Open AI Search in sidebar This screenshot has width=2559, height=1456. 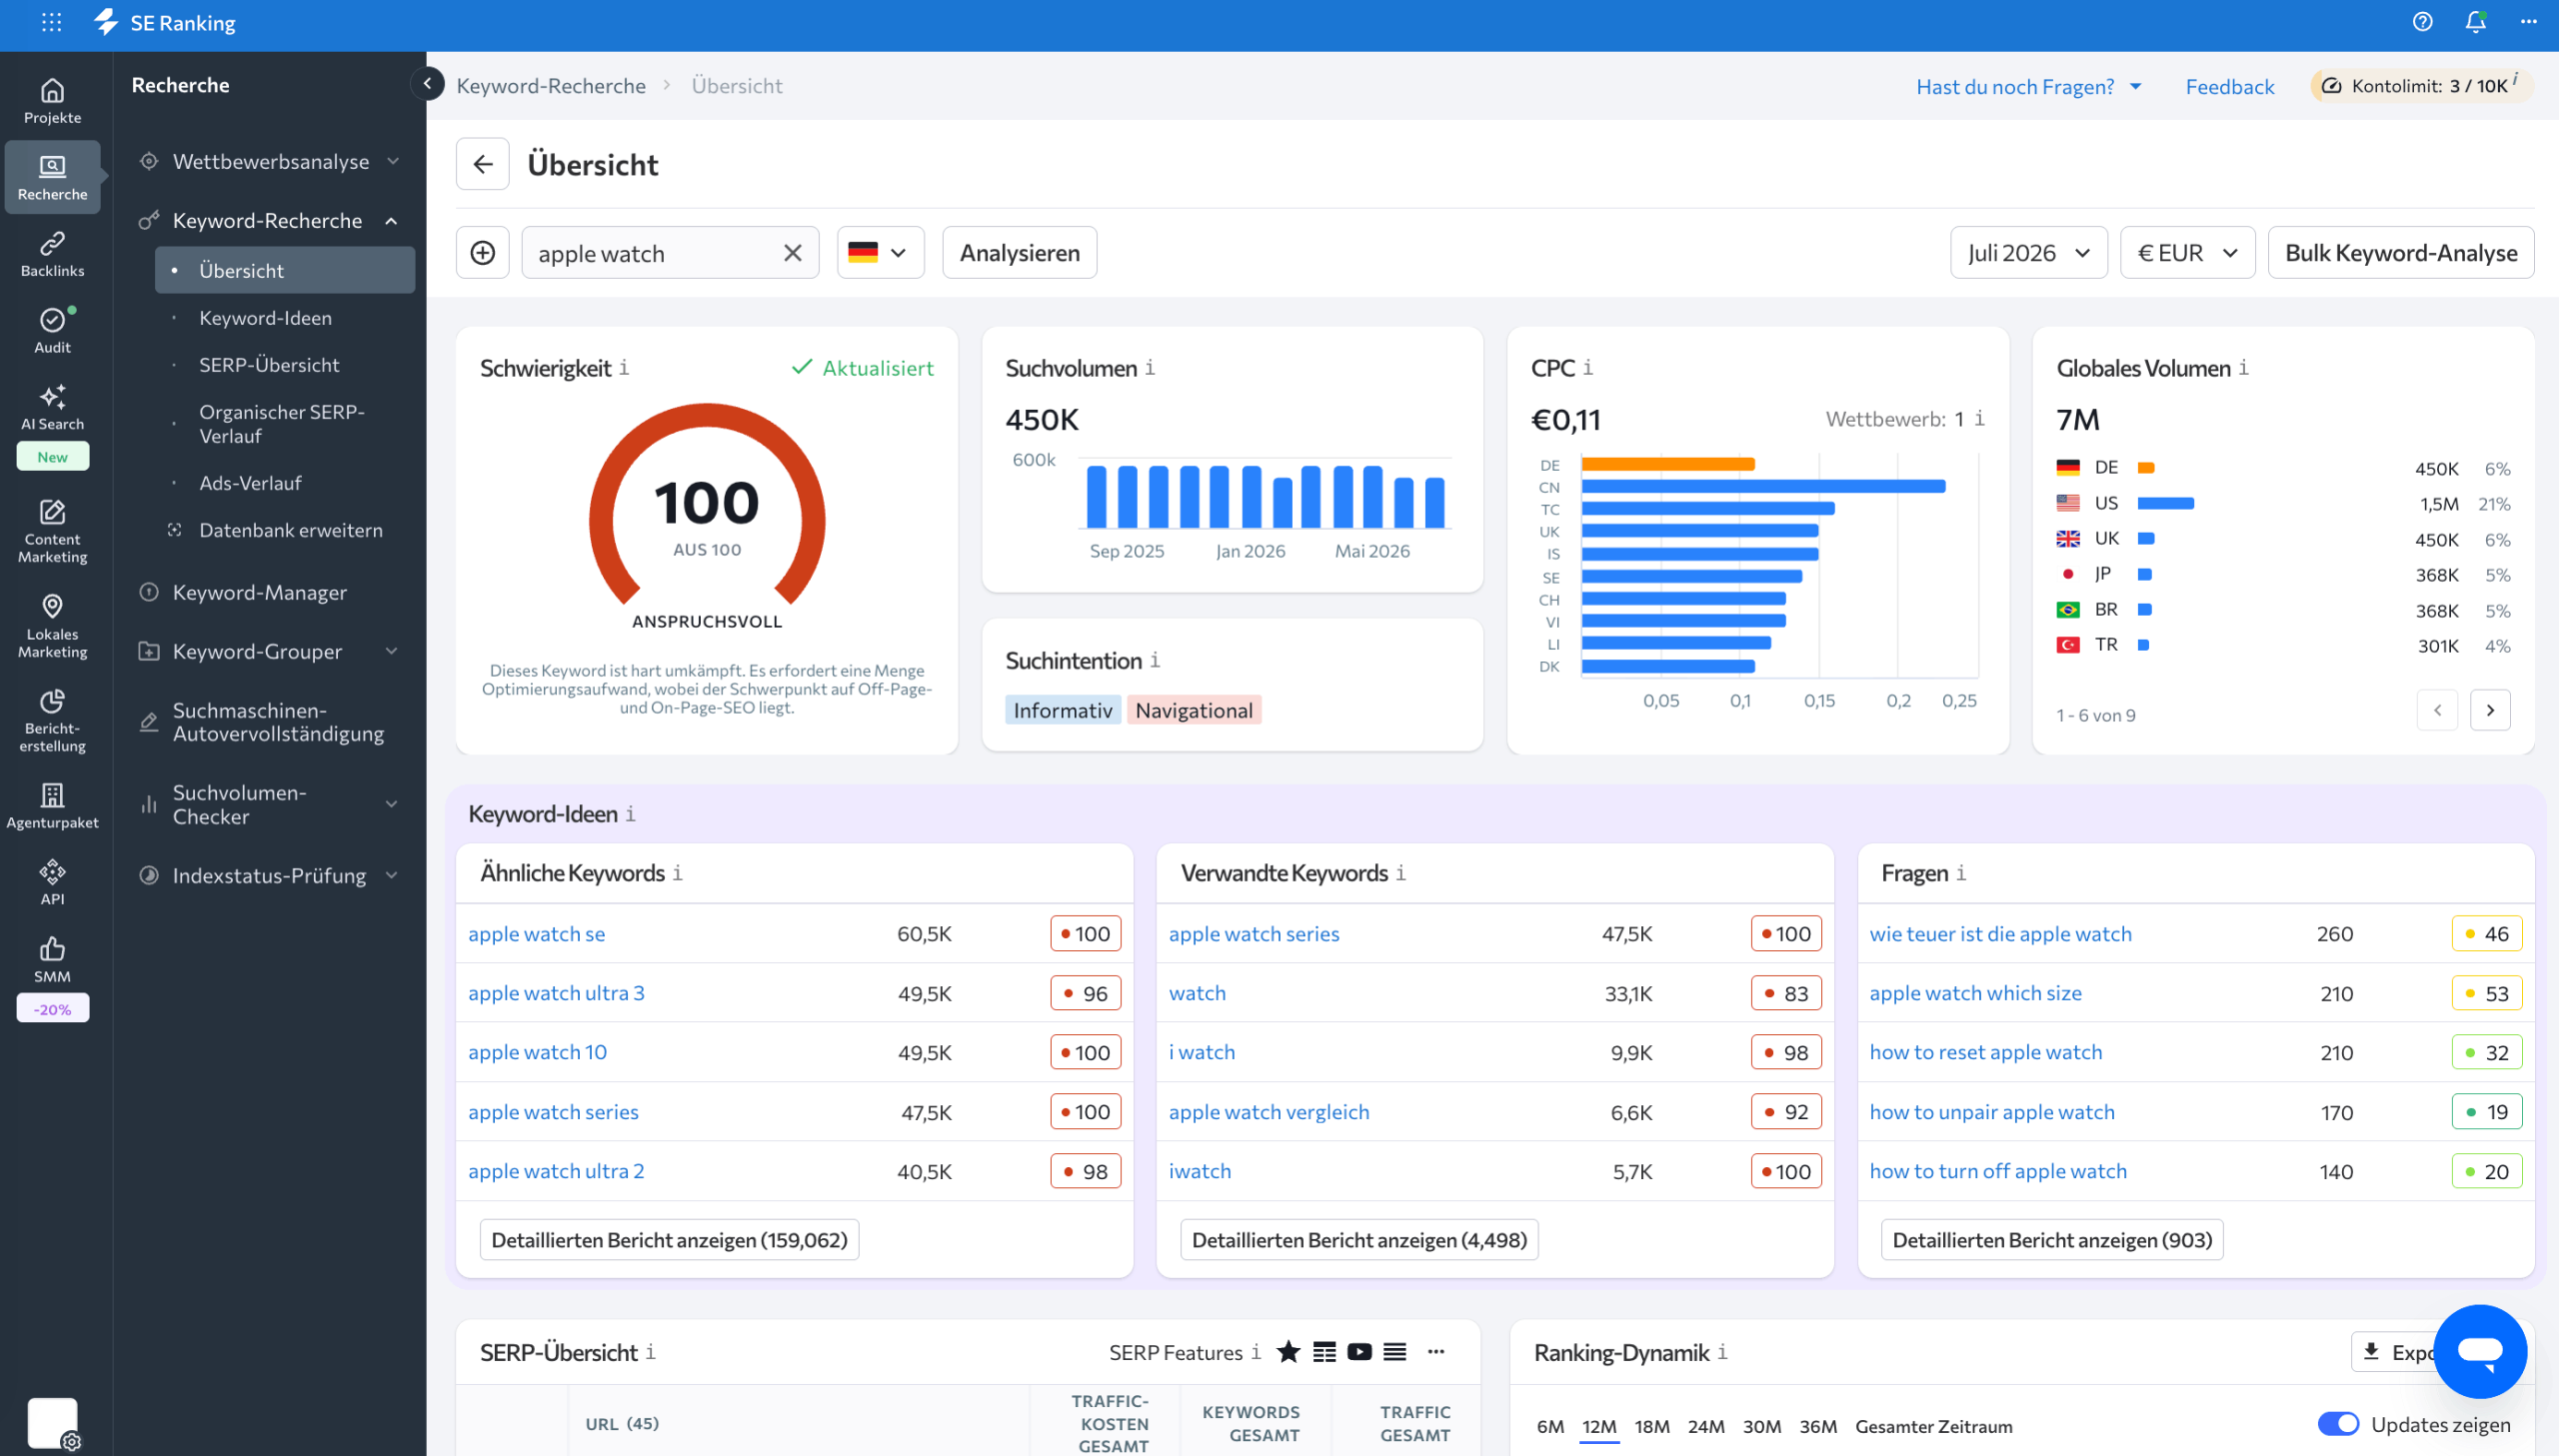(x=52, y=406)
